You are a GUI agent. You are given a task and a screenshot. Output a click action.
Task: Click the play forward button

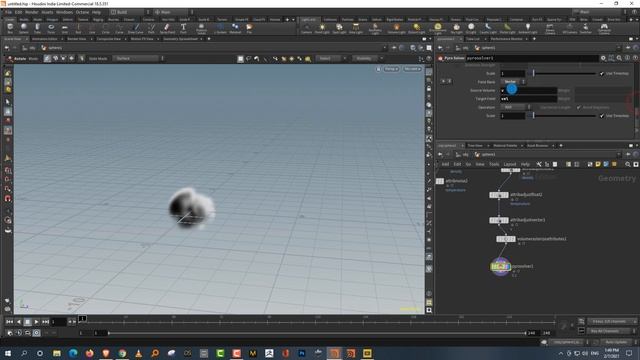[x=36, y=322]
